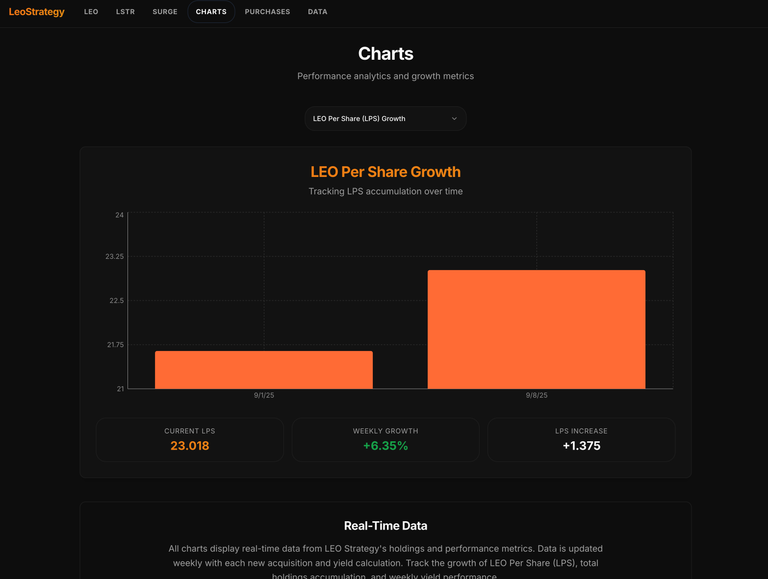Switch to the DATA tab

[x=317, y=12]
